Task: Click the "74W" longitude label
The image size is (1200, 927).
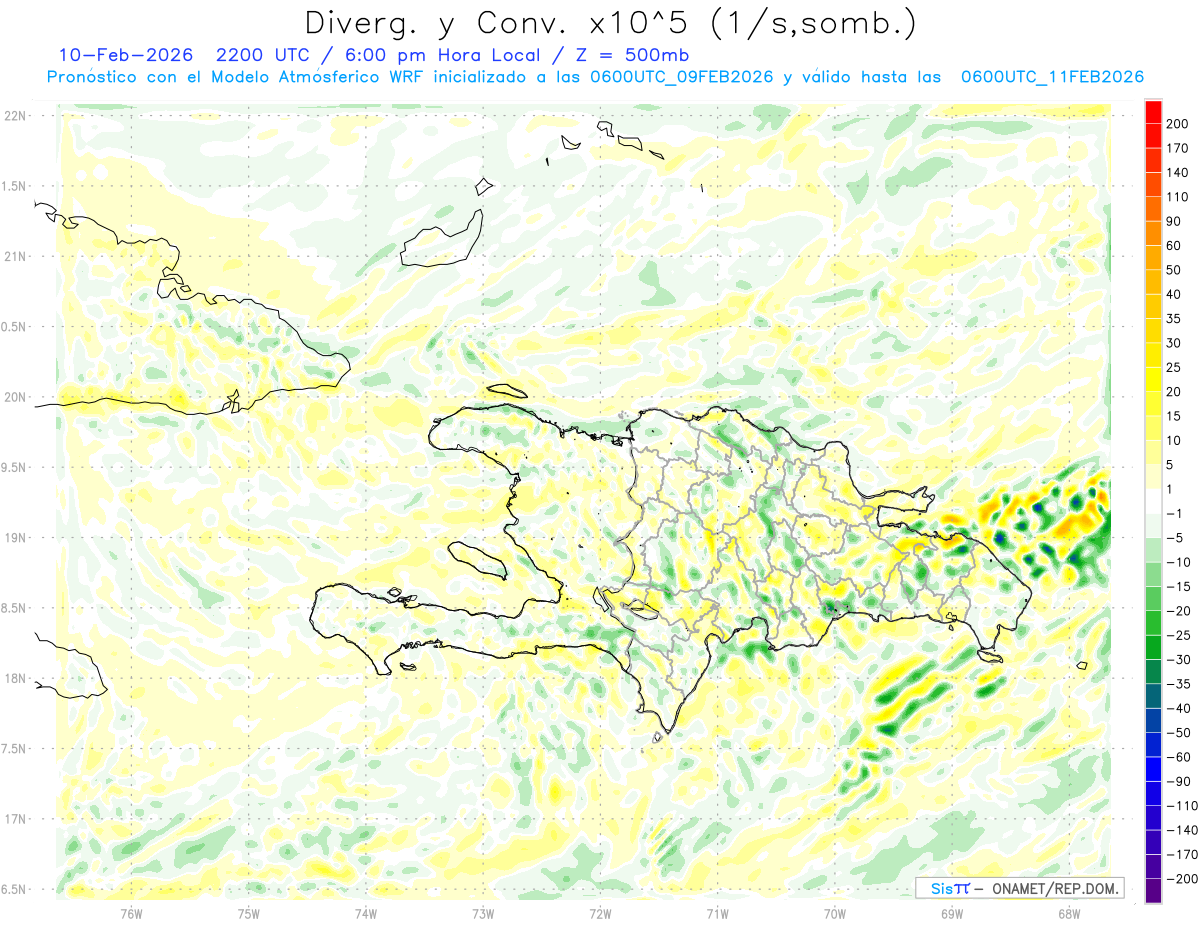Action: click(x=366, y=912)
